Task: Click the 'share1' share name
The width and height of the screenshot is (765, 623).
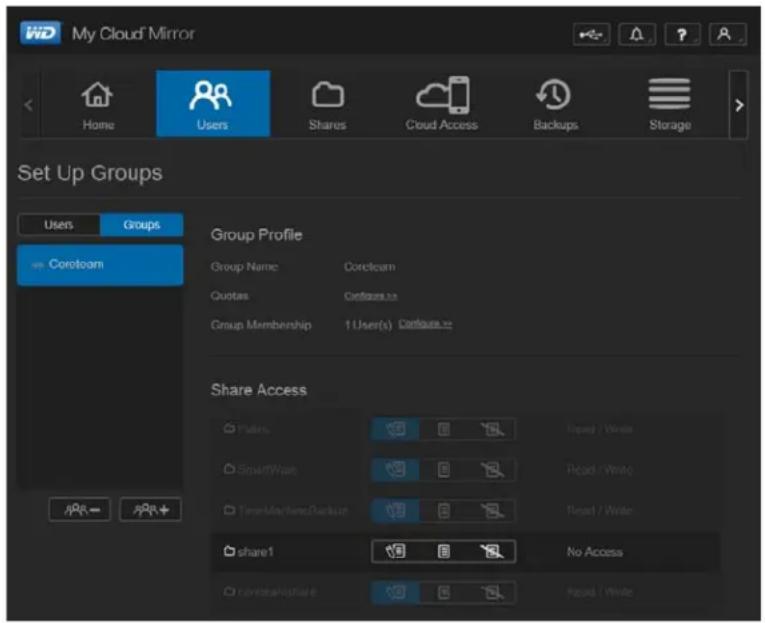Action: click(256, 552)
